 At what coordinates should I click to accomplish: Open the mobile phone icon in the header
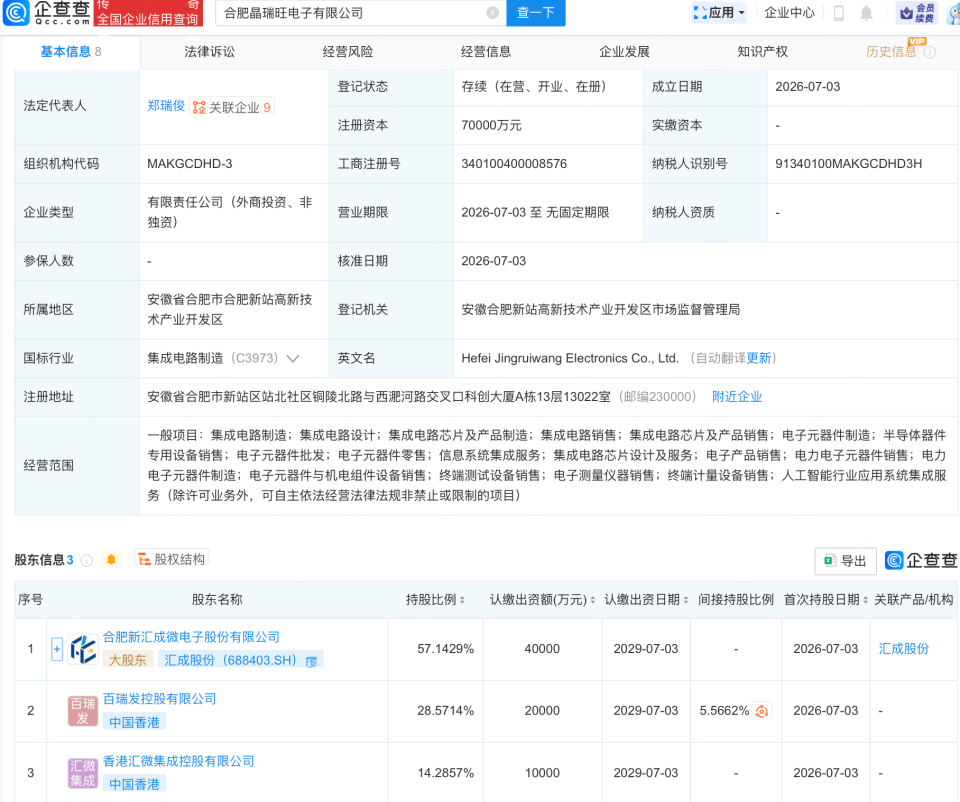pos(839,13)
